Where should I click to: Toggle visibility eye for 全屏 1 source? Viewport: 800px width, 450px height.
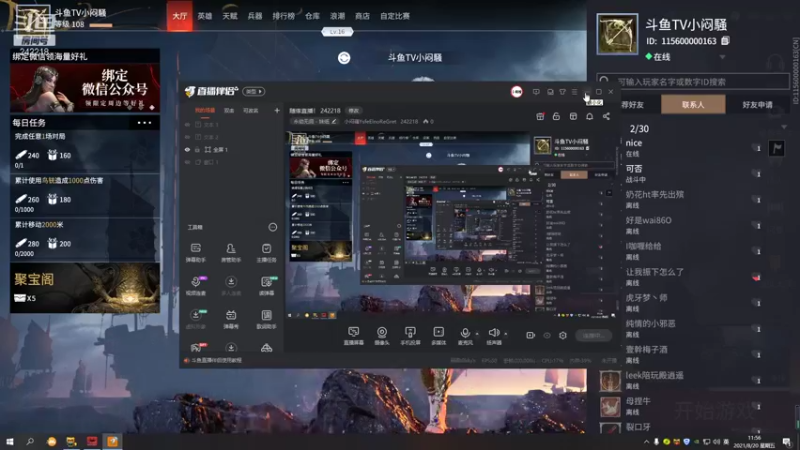coord(187,149)
